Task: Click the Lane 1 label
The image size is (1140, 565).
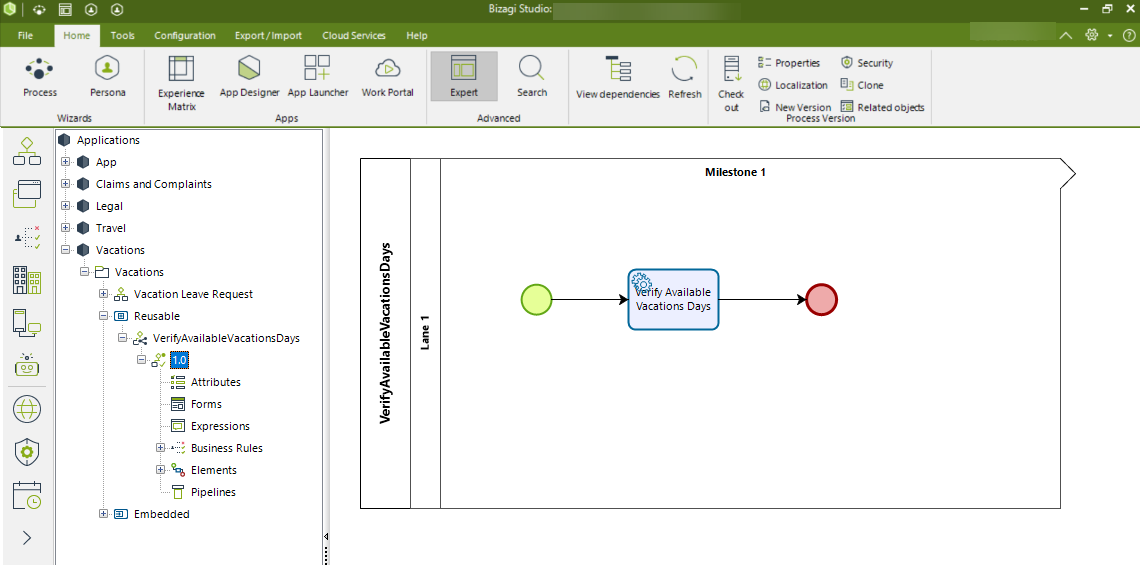Action: pos(425,332)
